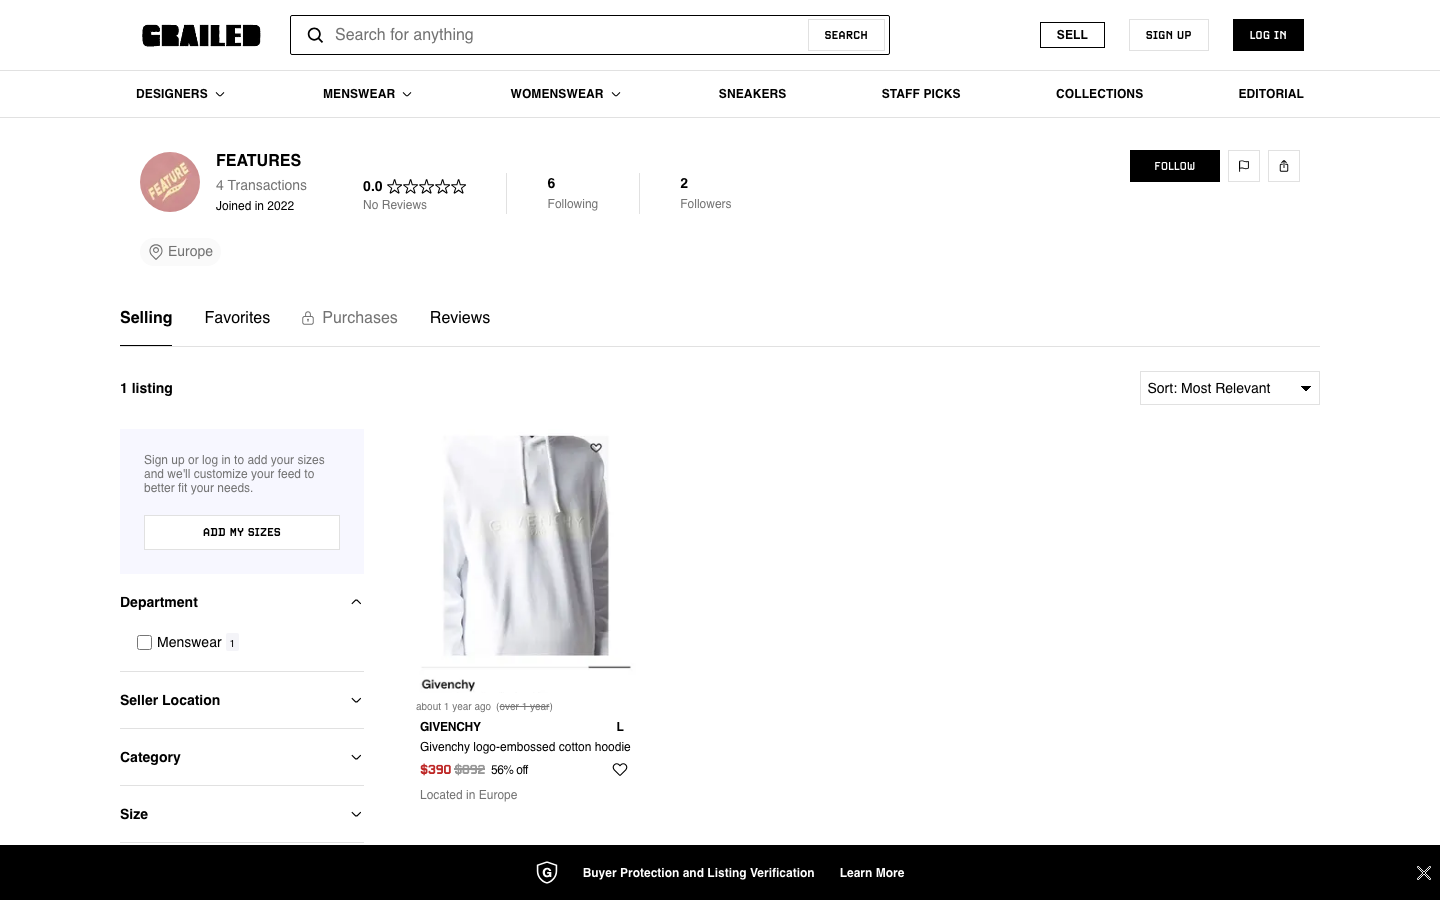The image size is (1440, 900).
Task: Click the 'No Reviews' text
Action: pos(395,205)
